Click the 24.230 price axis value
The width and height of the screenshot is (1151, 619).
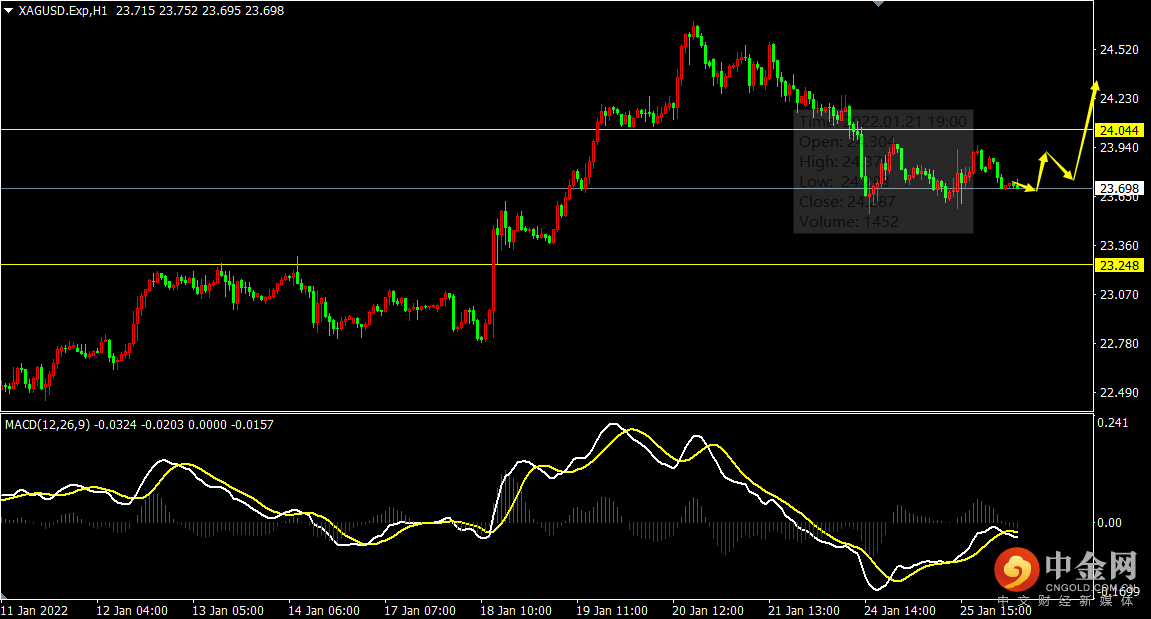(x=1119, y=98)
